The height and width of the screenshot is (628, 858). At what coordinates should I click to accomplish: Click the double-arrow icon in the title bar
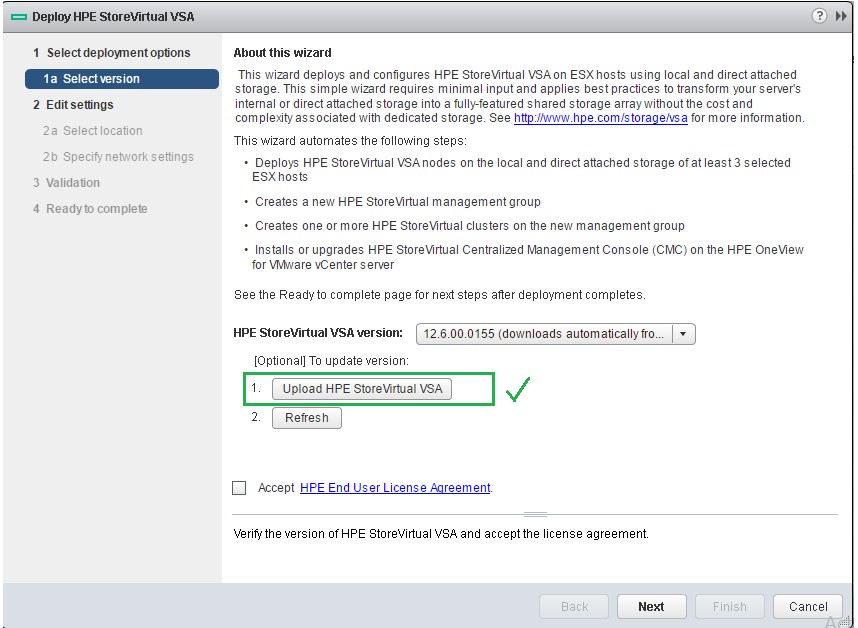[x=840, y=16]
